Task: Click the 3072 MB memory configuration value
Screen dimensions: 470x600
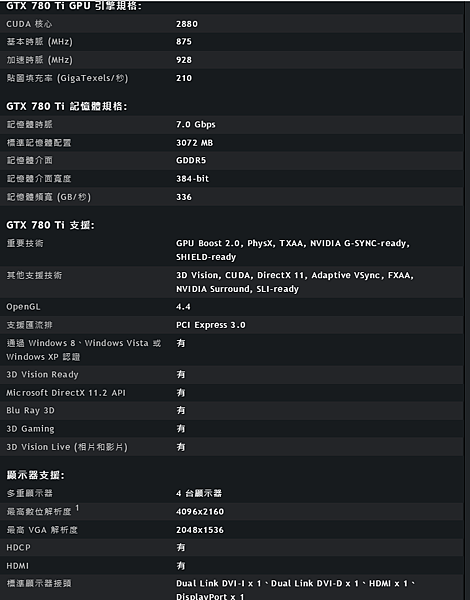Action: (194, 143)
